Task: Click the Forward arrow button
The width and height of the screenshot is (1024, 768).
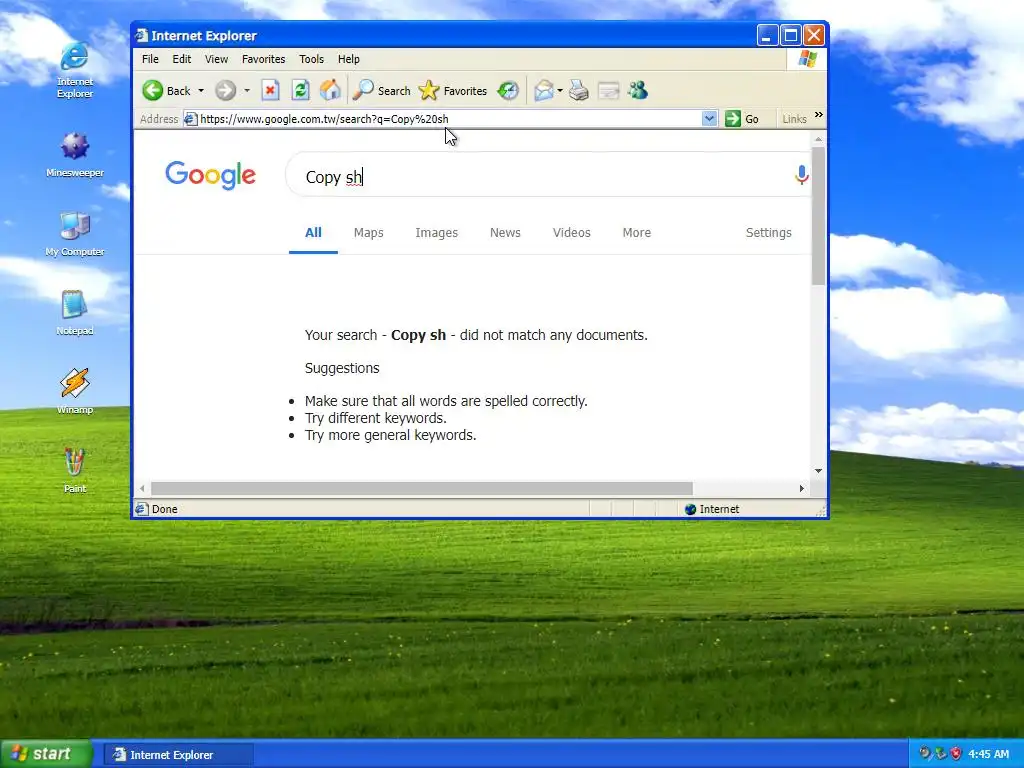Action: [225, 90]
